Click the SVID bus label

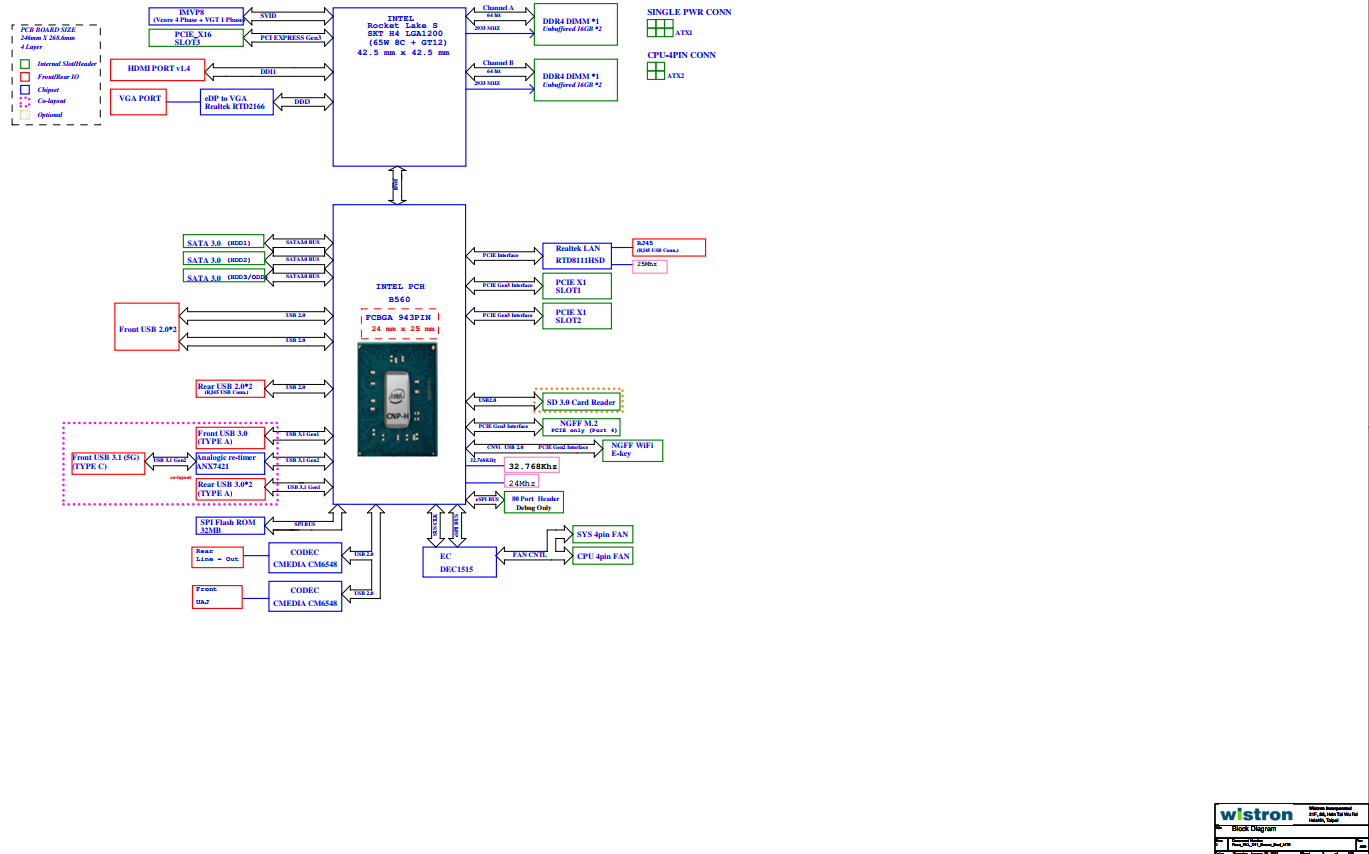268,16
